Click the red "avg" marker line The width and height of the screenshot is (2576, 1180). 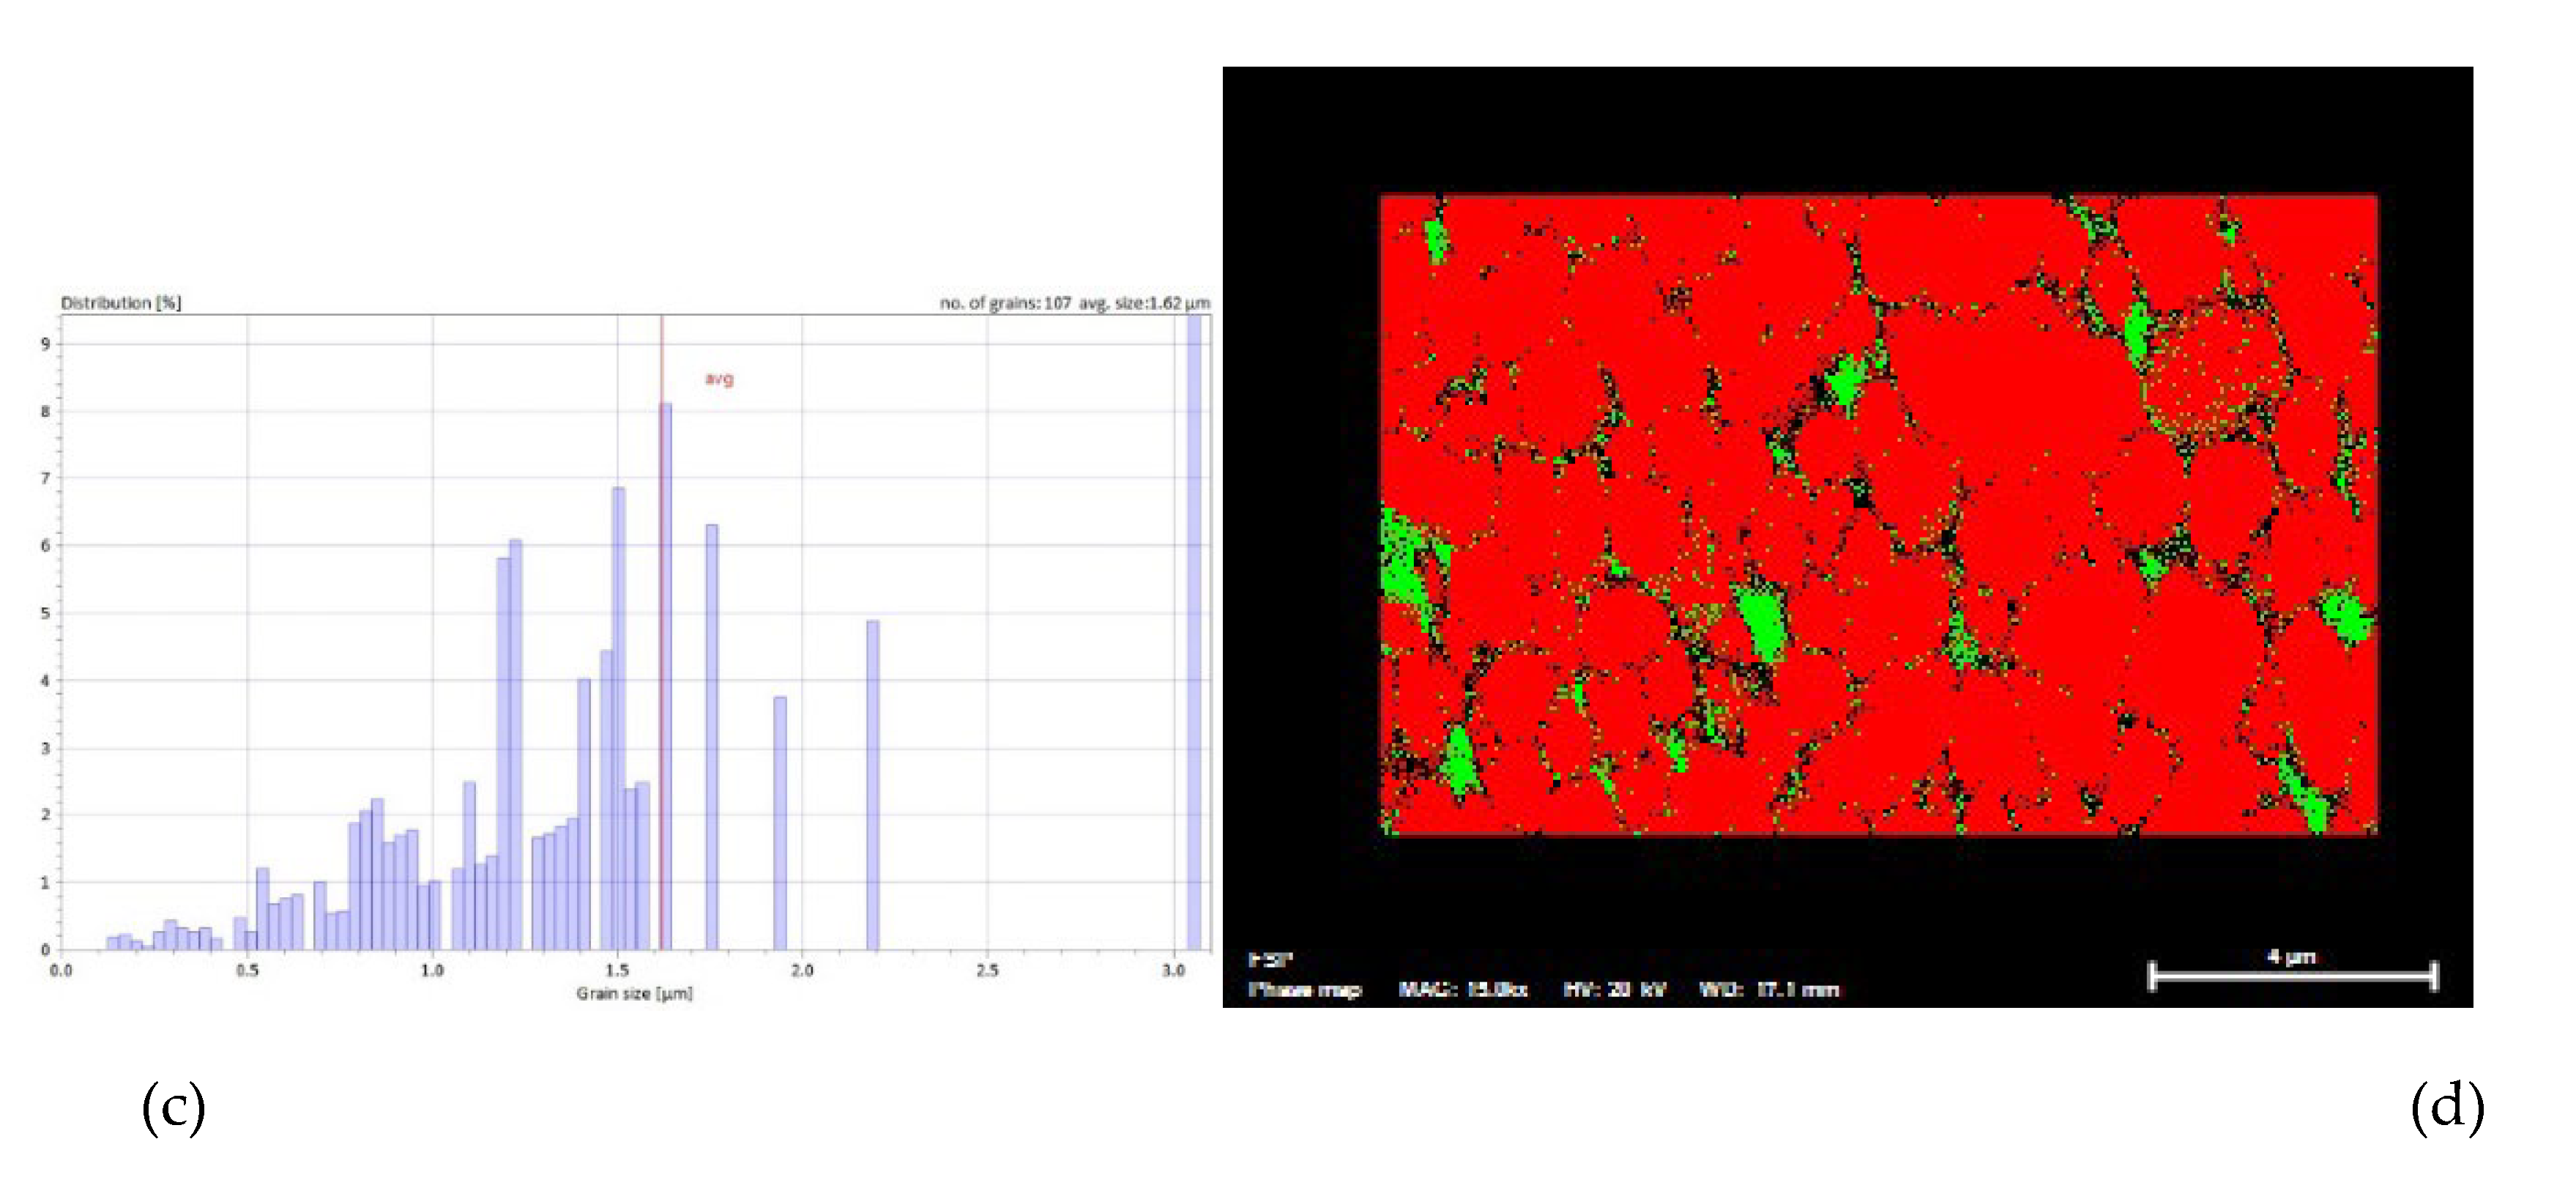pyautogui.click(x=663, y=650)
